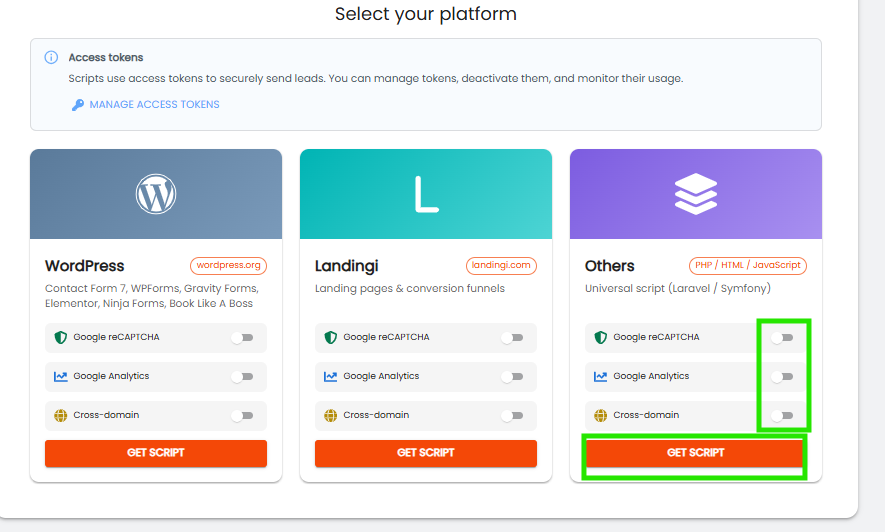This screenshot has height=532, width=885.
Task: Get the script for WordPress
Action: click(156, 453)
